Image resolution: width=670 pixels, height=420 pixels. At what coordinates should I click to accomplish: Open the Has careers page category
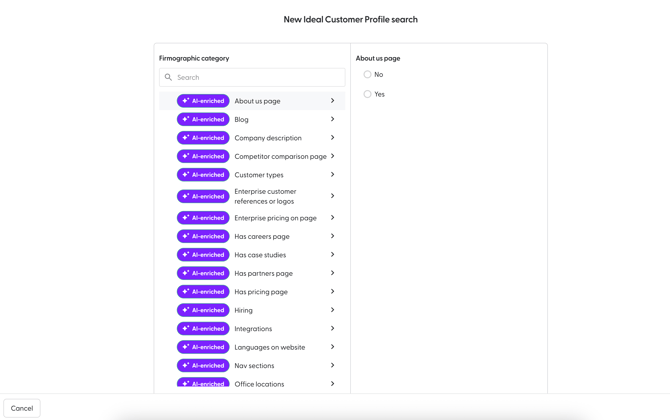[262, 237]
